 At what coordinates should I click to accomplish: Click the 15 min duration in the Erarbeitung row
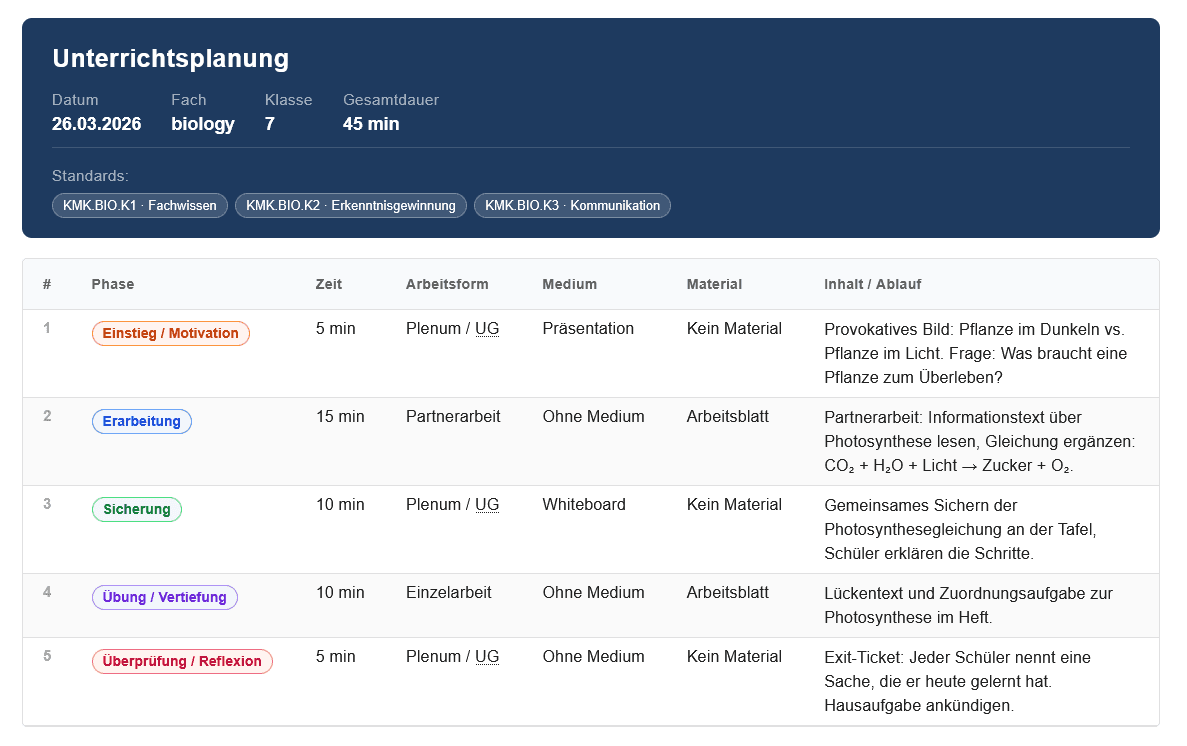click(x=340, y=416)
